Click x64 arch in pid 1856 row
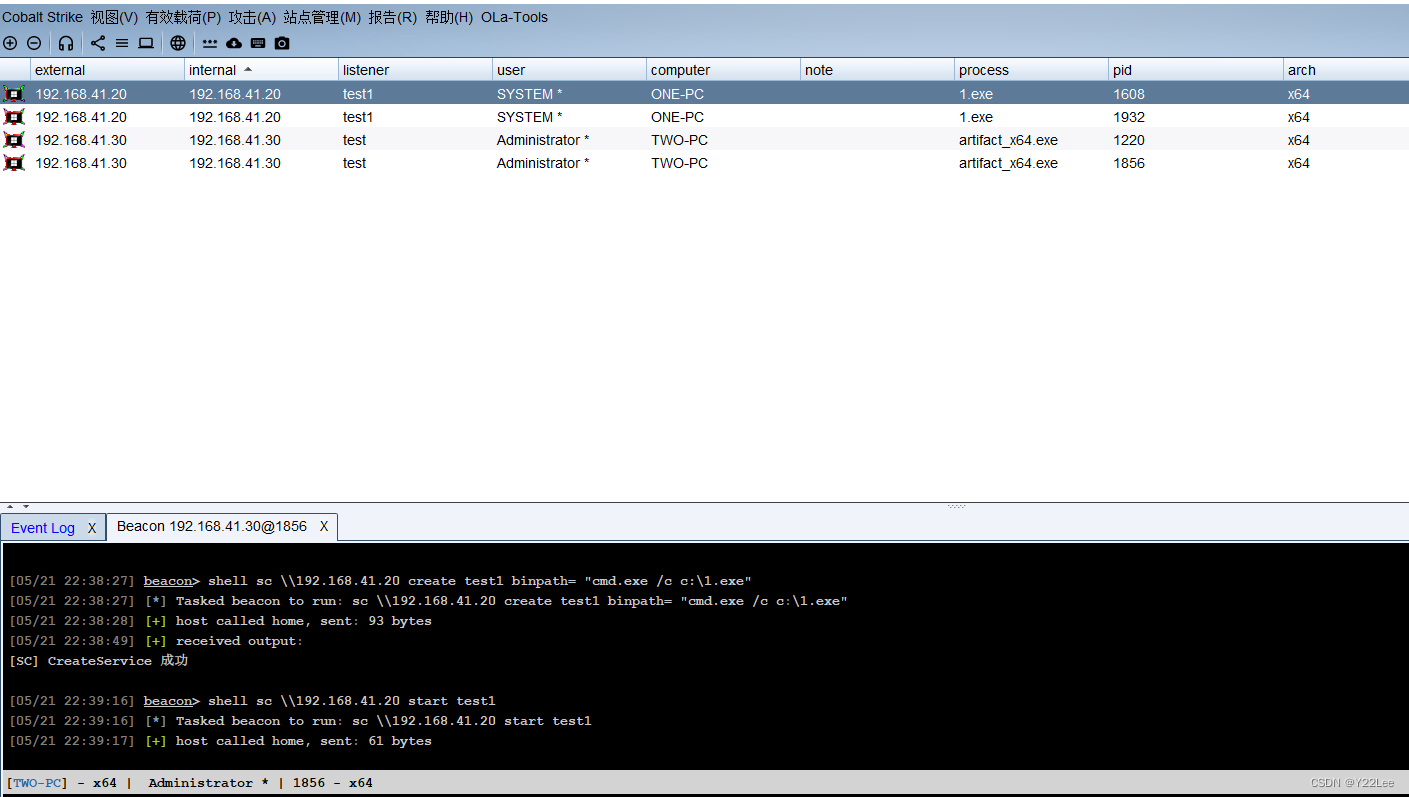Viewport: 1409px width, 797px height. tap(1298, 163)
